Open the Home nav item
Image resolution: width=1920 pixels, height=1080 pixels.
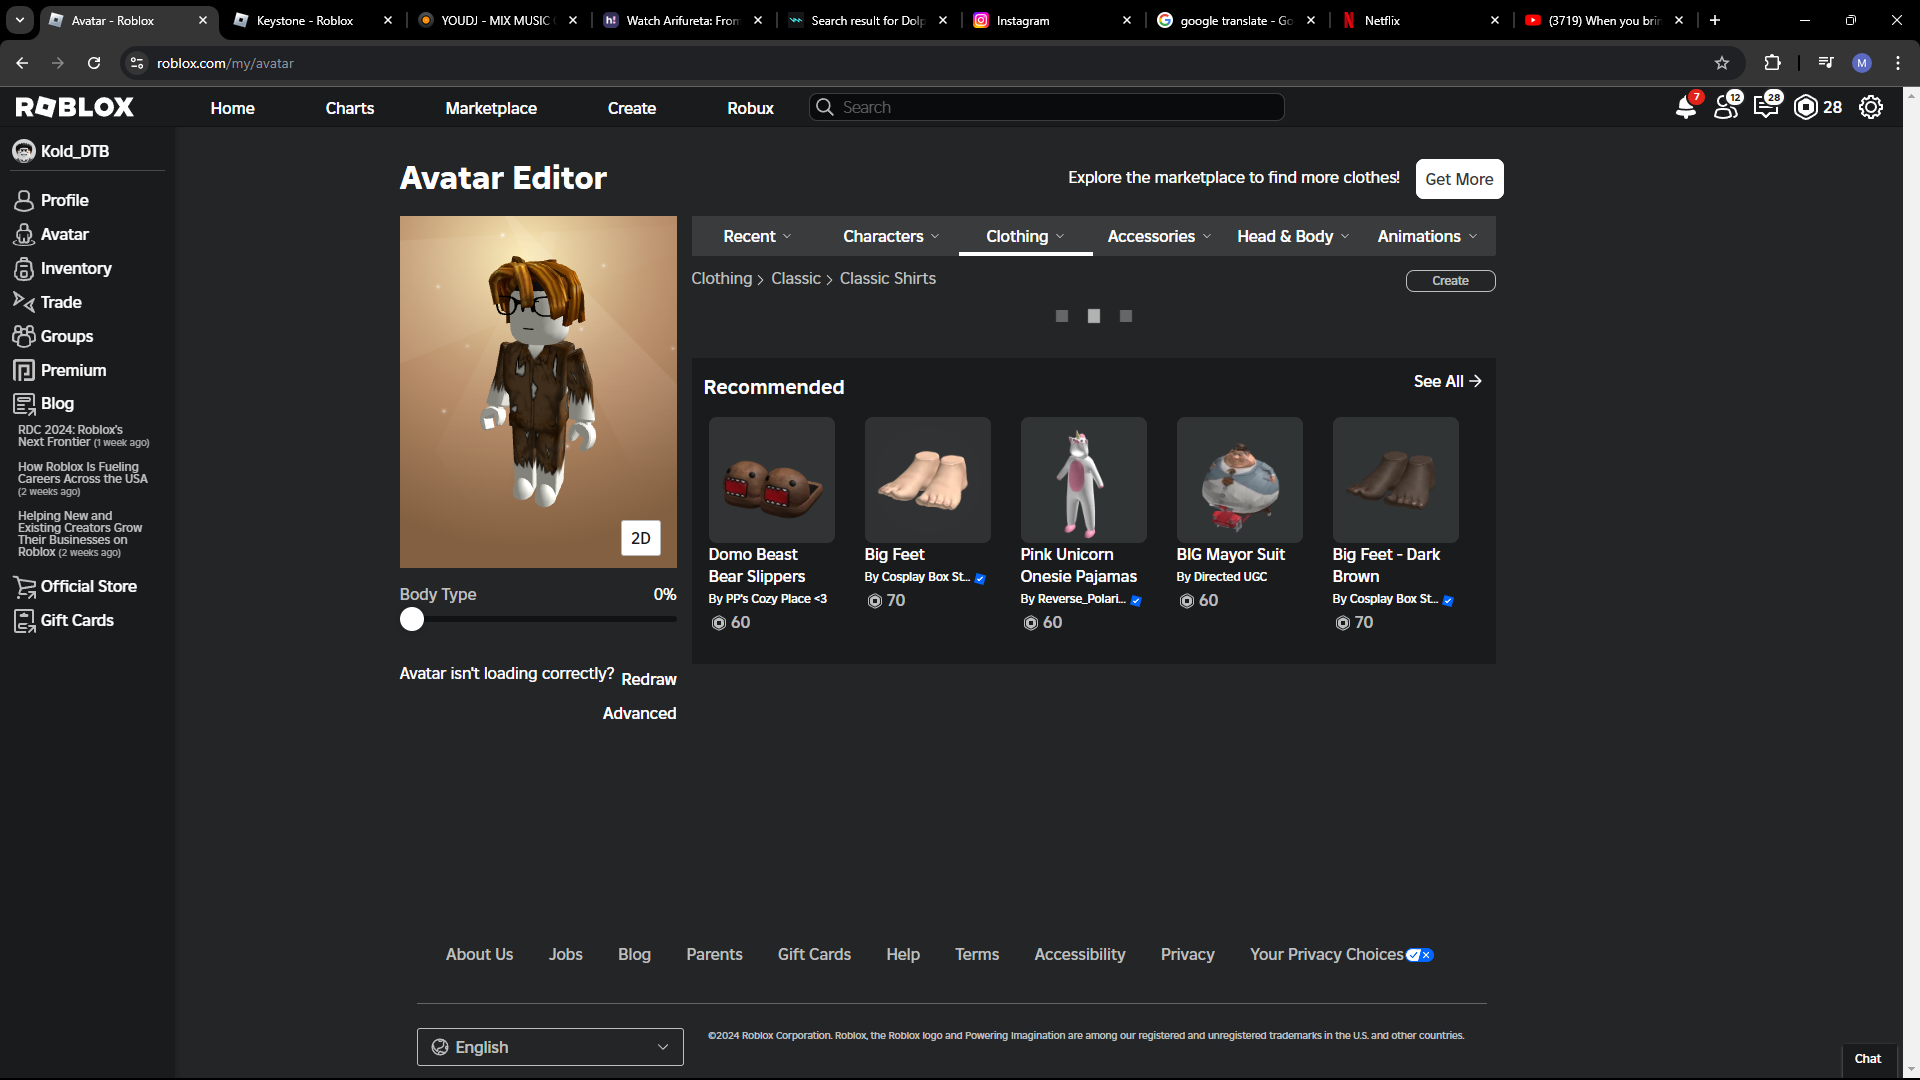232,108
